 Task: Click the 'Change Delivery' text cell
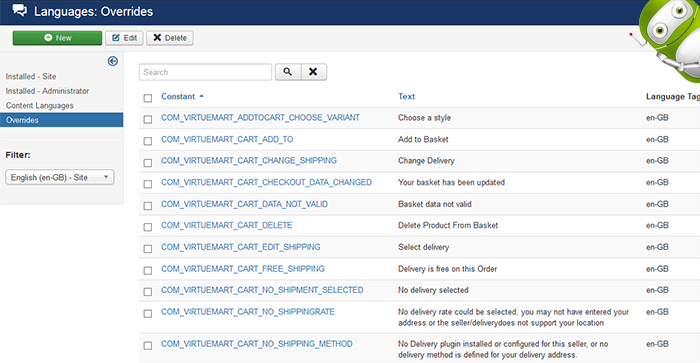click(426, 161)
